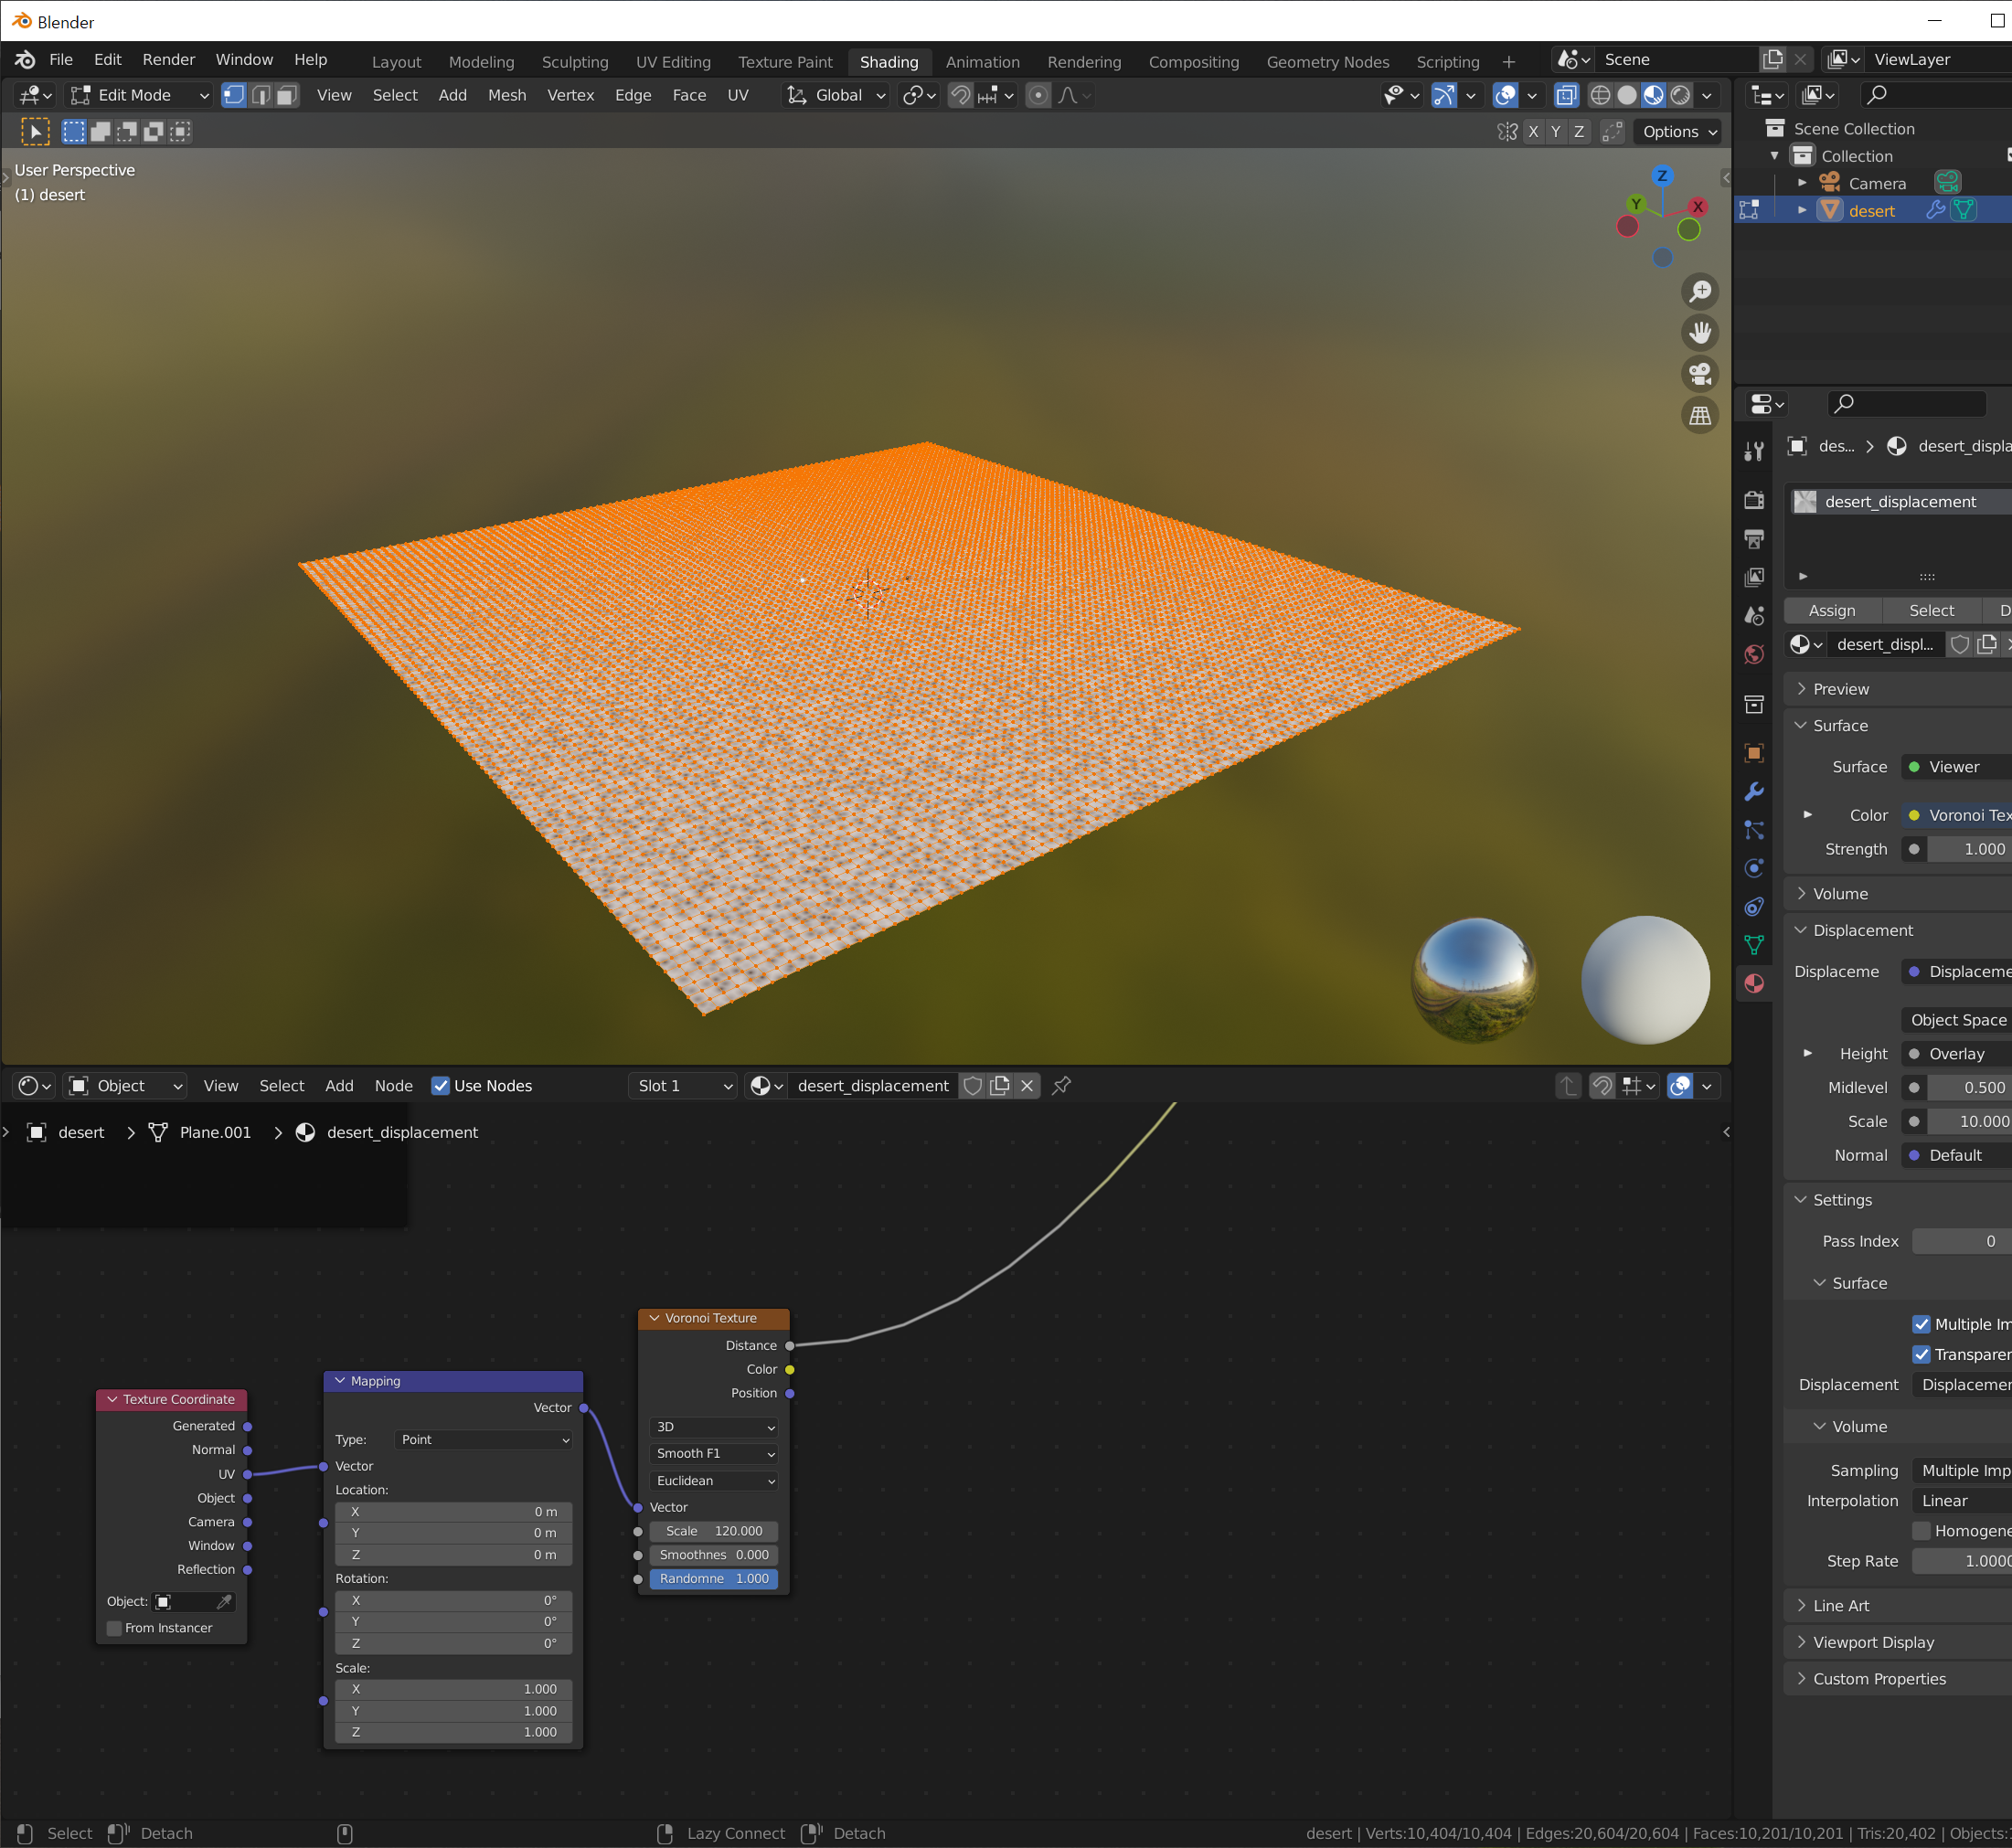
Task: Select the Camera object in the outliner
Action: coord(1876,183)
